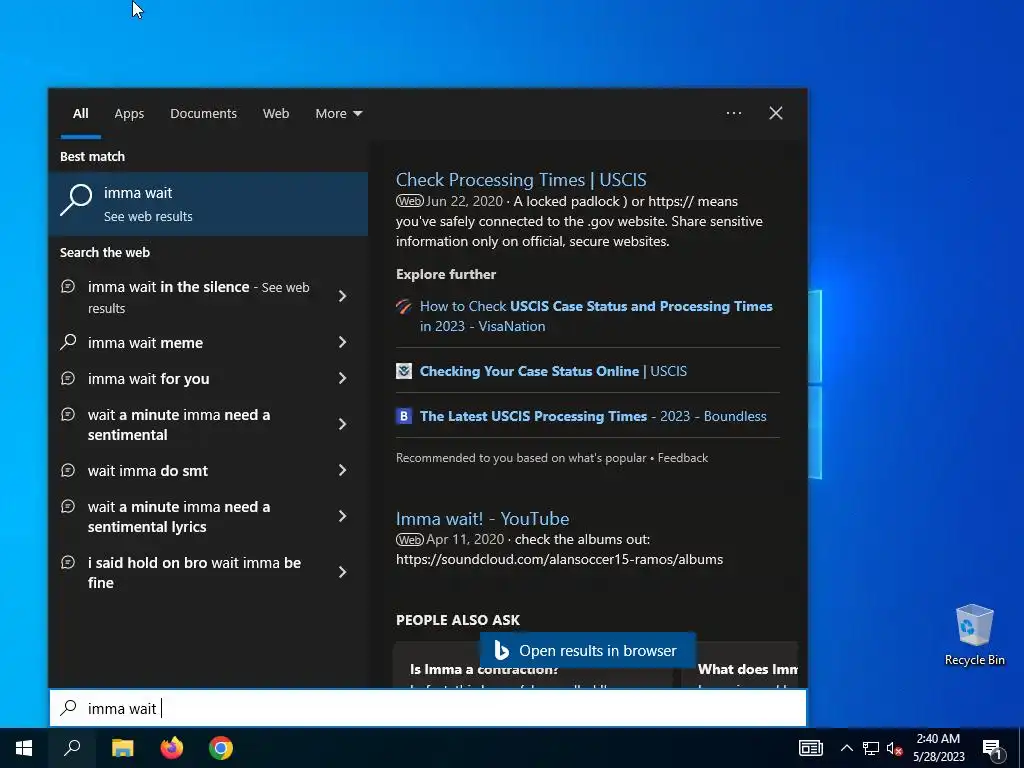Expand arrow for 'i said hold on bro' suggestion
Screen dimensions: 1024x768
(x=342, y=572)
